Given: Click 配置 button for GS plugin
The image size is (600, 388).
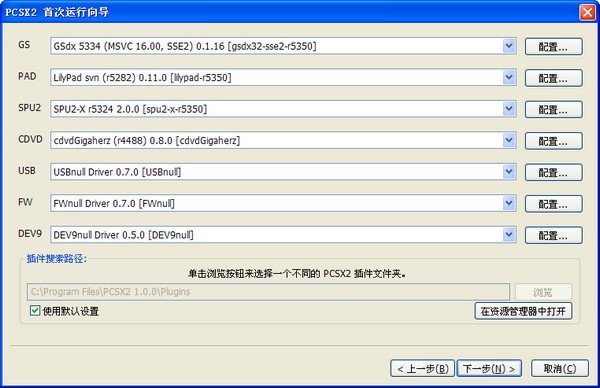Looking at the screenshot, I should (554, 47).
